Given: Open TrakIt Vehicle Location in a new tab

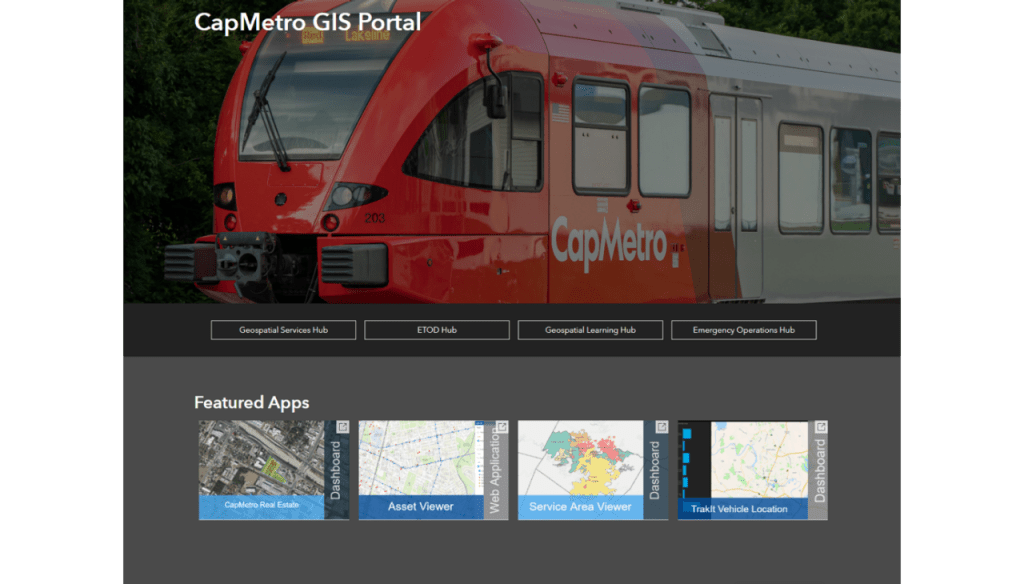Looking at the screenshot, I should click(819, 425).
